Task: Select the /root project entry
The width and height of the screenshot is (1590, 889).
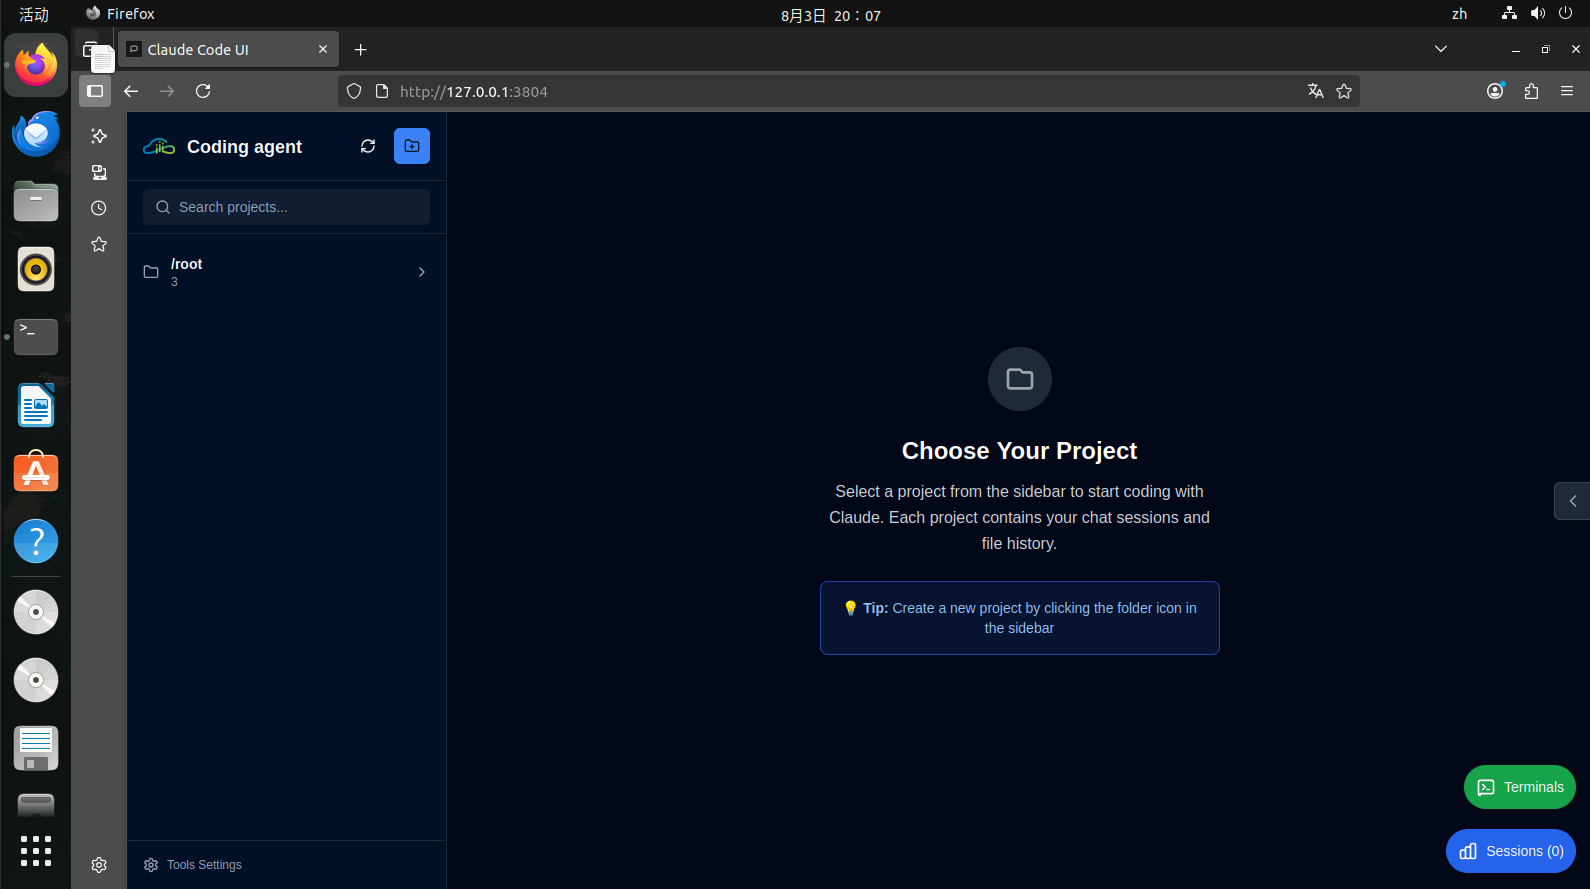Action: (x=286, y=272)
